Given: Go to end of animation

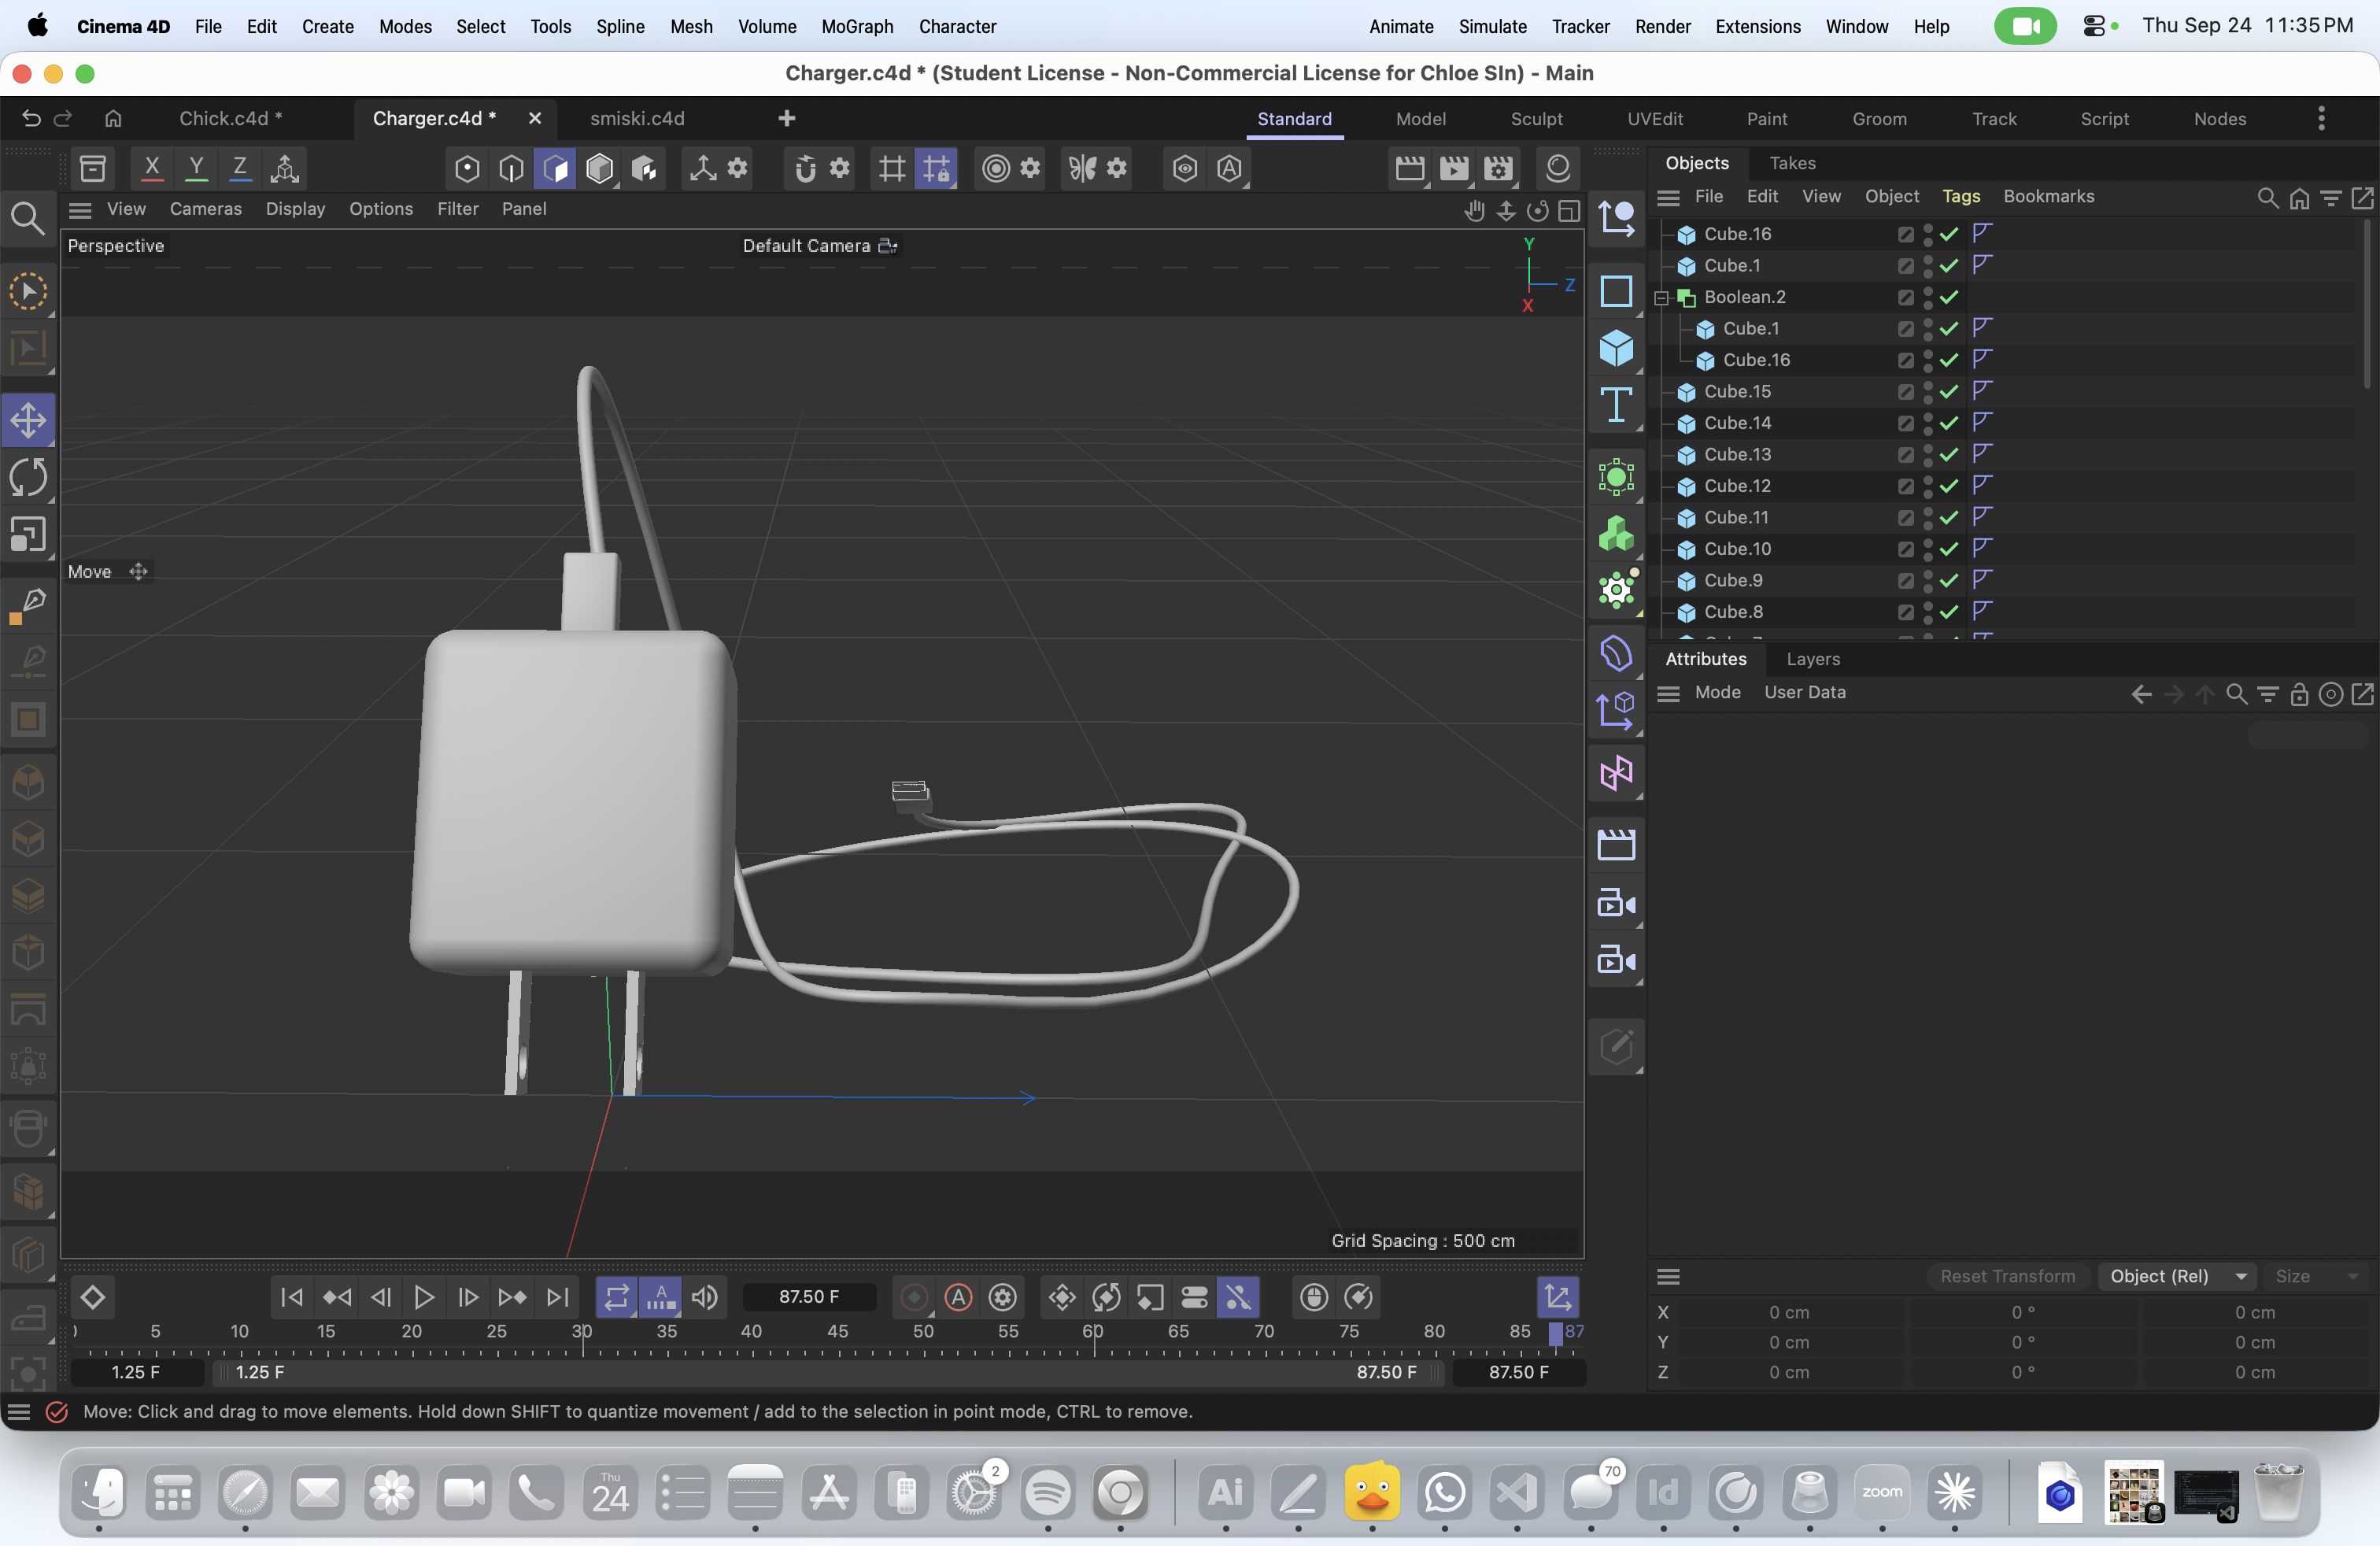Looking at the screenshot, I should click(x=558, y=1297).
